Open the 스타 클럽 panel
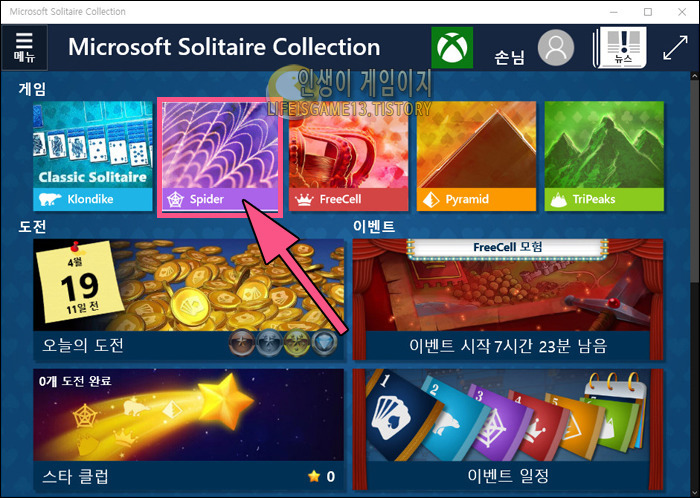Viewport: 700px width, 498px height. click(x=188, y=429)
